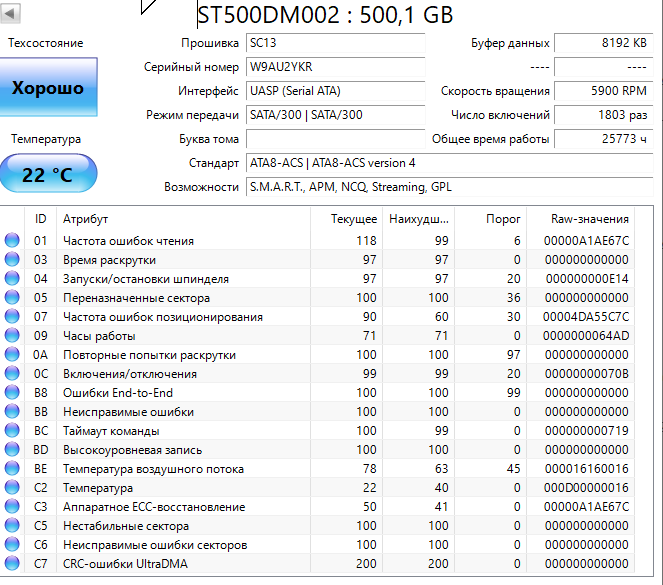
Task: Select row CRC-ошибки UltraDMA
Action: [318, 564]
